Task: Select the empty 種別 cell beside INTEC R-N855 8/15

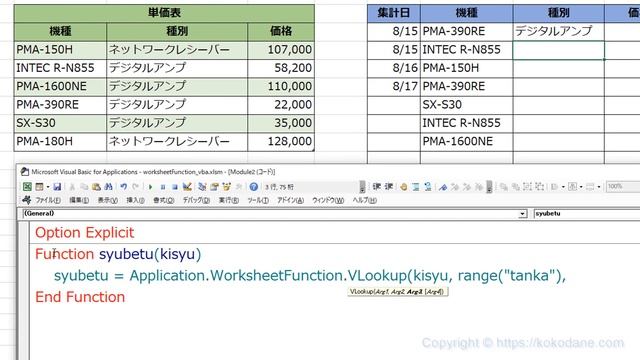Action: [x=558, y=50]
